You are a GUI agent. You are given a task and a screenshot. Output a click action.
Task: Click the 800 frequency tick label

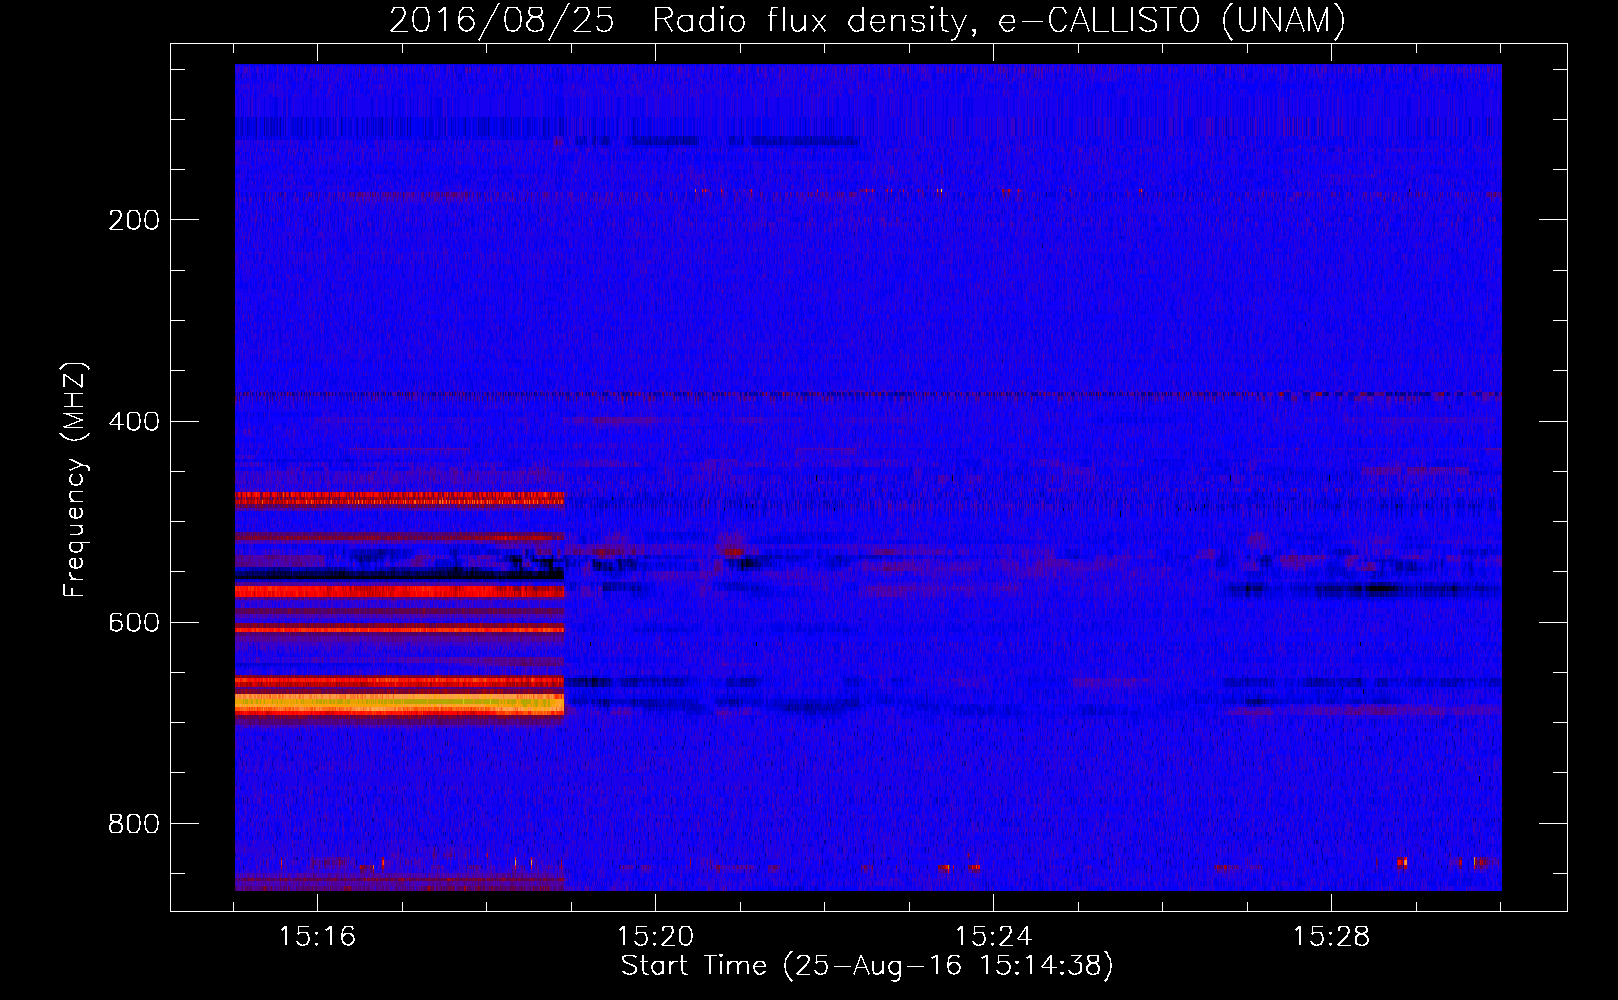pyautogui.click(x=134, y=823)
